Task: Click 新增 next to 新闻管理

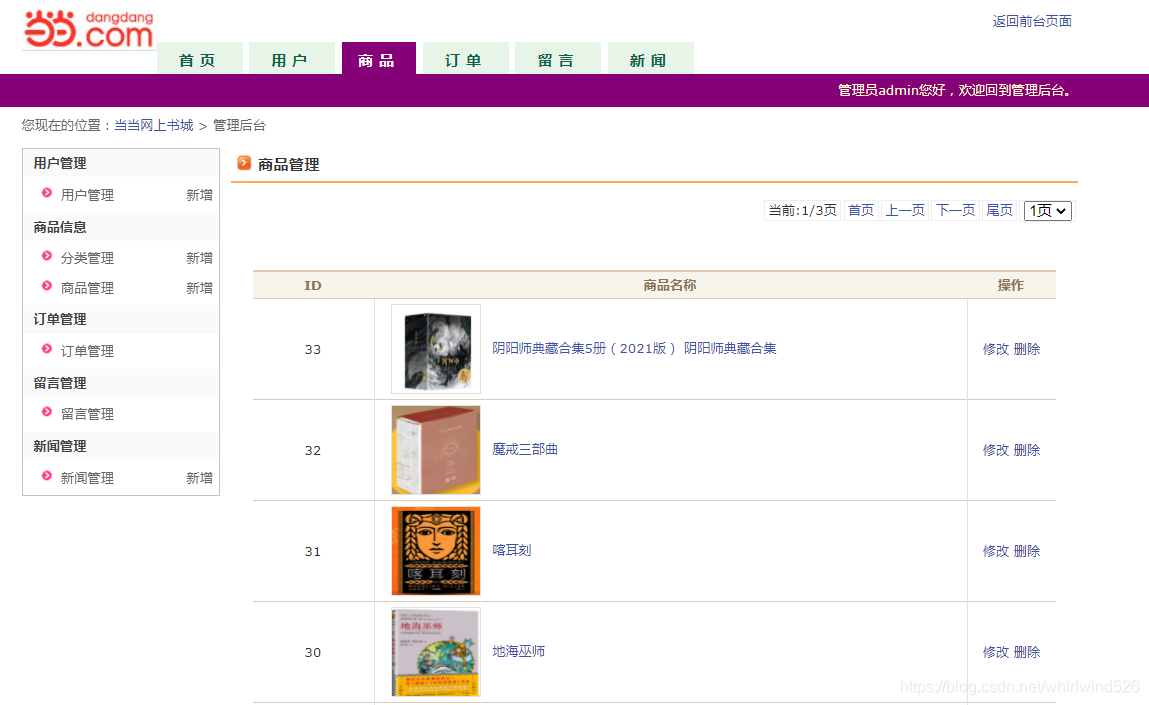Action: tap(199, 478)
